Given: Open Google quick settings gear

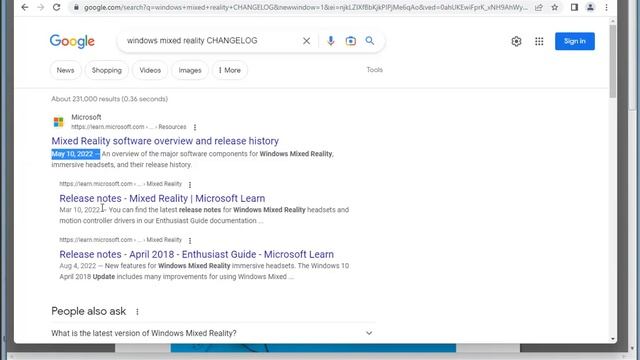Looking at the screenshot, I should coord(516,41).
